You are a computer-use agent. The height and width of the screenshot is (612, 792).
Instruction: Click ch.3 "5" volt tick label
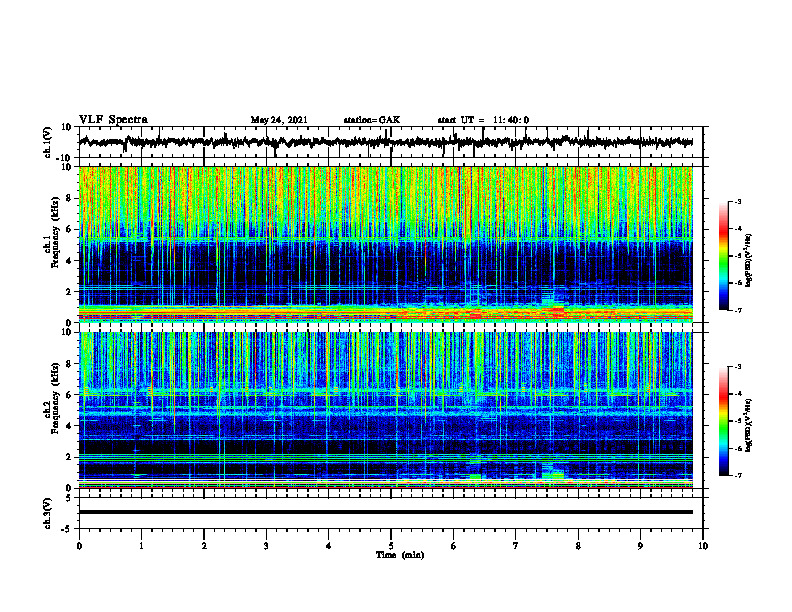click(69, 498)
